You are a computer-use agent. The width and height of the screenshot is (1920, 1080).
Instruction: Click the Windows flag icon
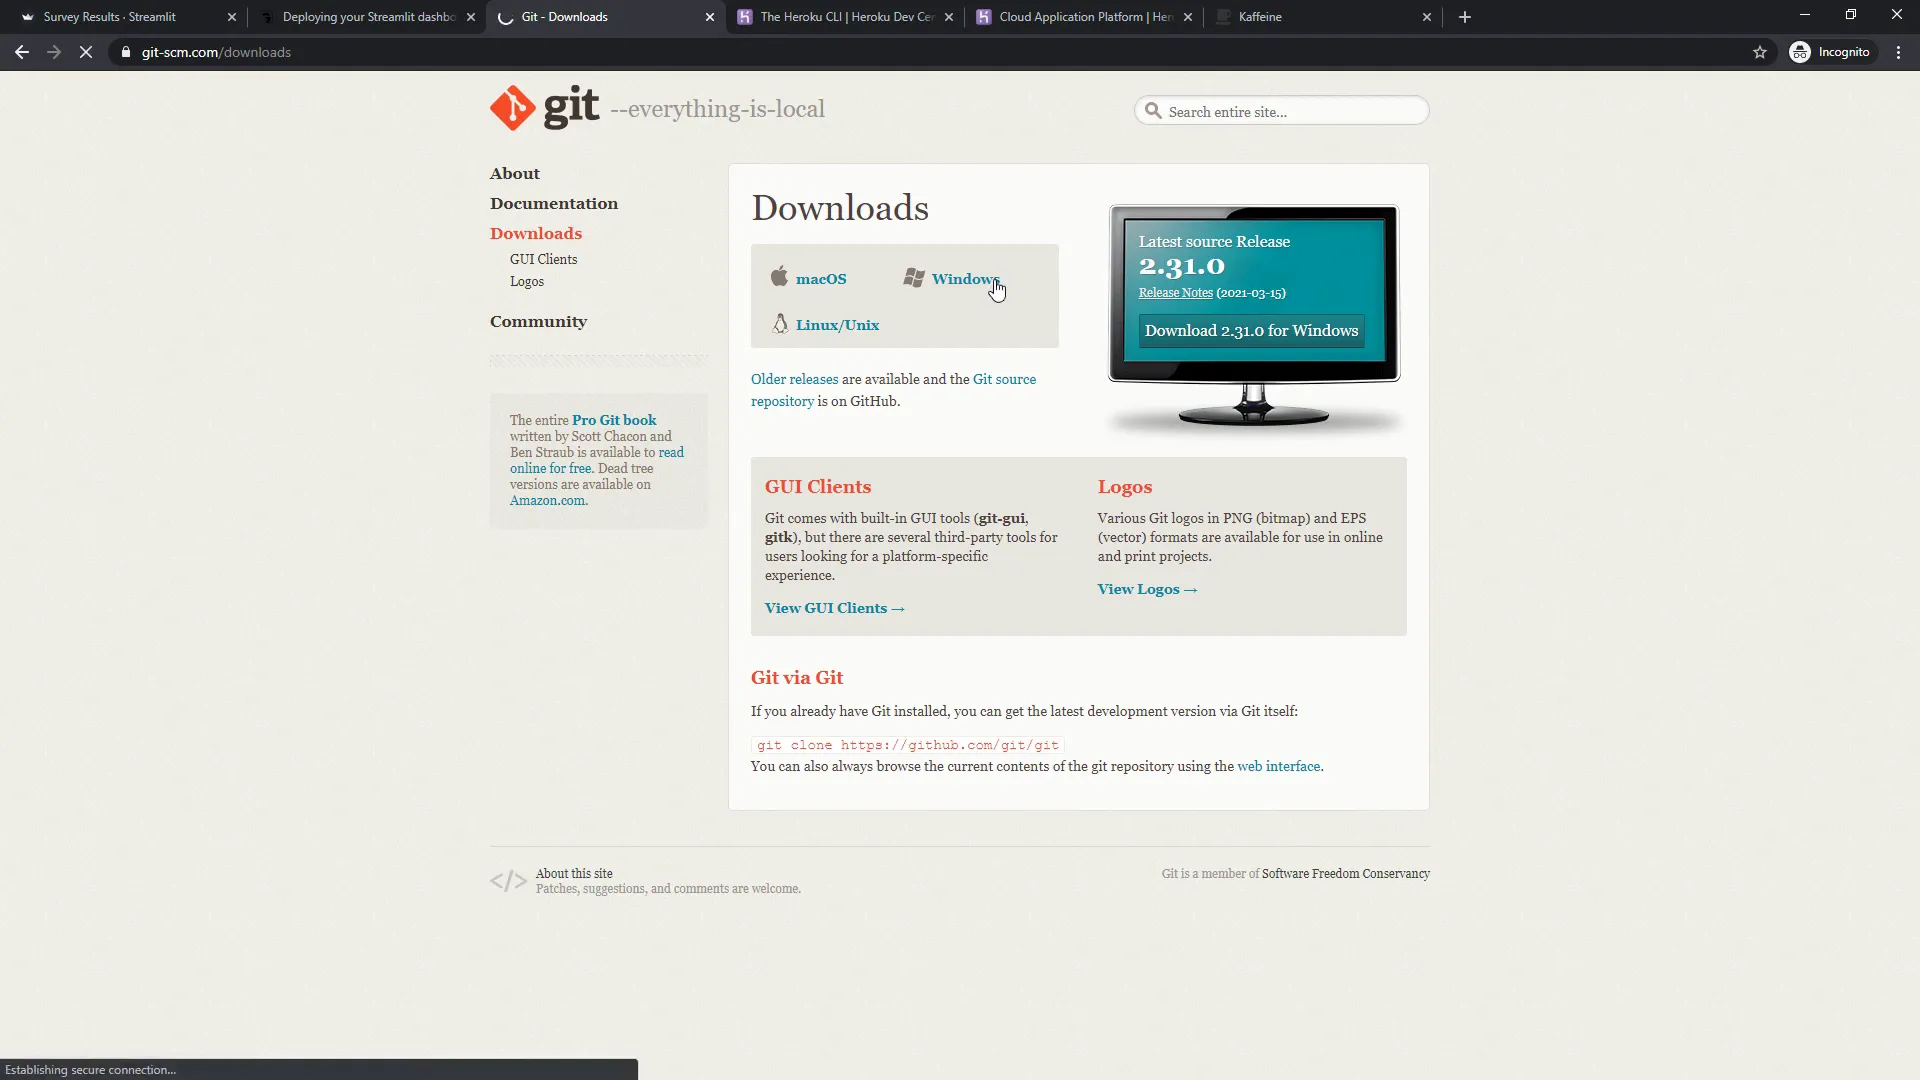point(913,277)
